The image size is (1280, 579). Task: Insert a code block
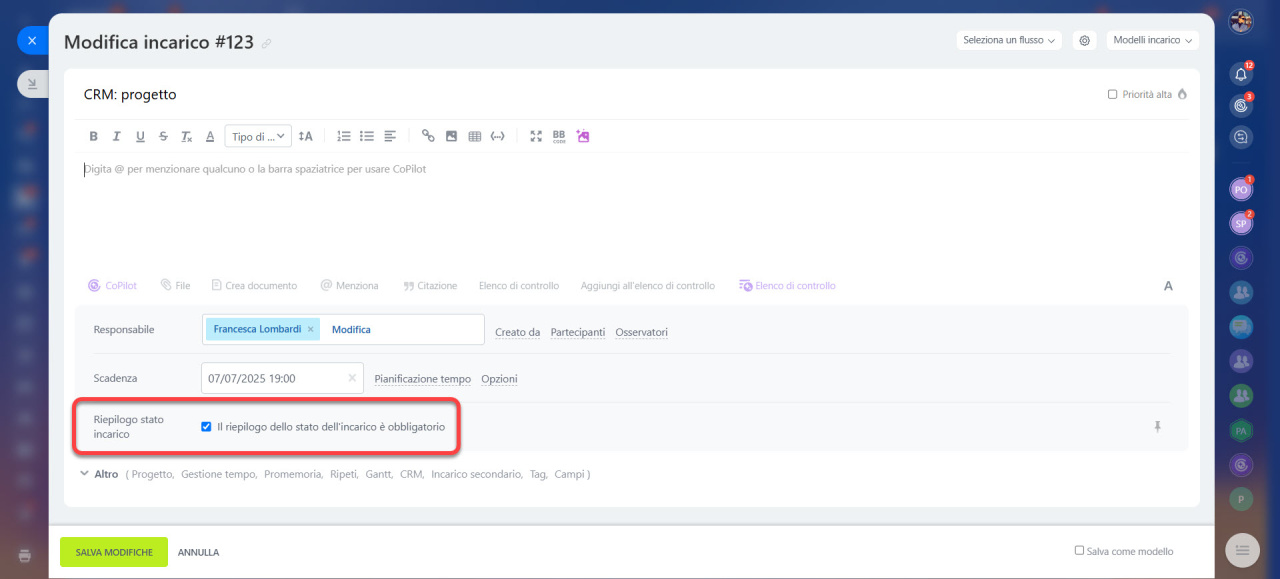pyautogui.click(x=498, y=136)
